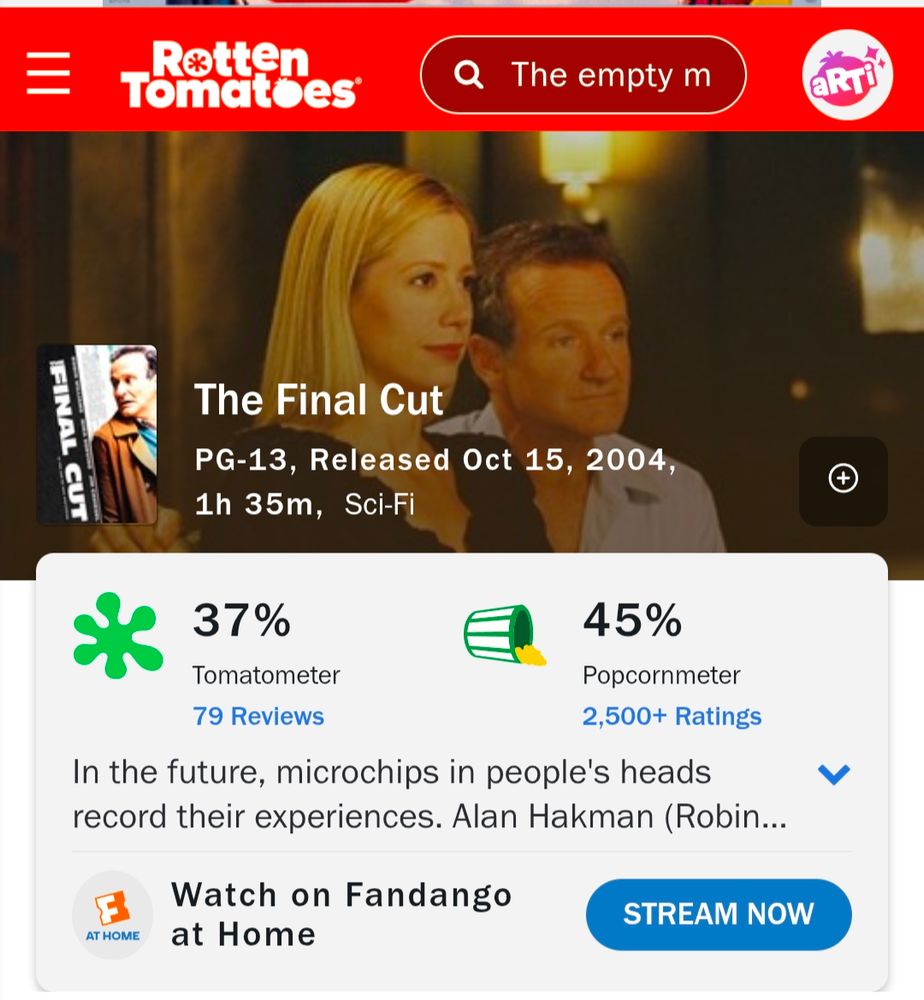This screenshot has height=1000, width=924.
Task: Click the 45% Popcornmeter score
Action: tap(632, 621)
